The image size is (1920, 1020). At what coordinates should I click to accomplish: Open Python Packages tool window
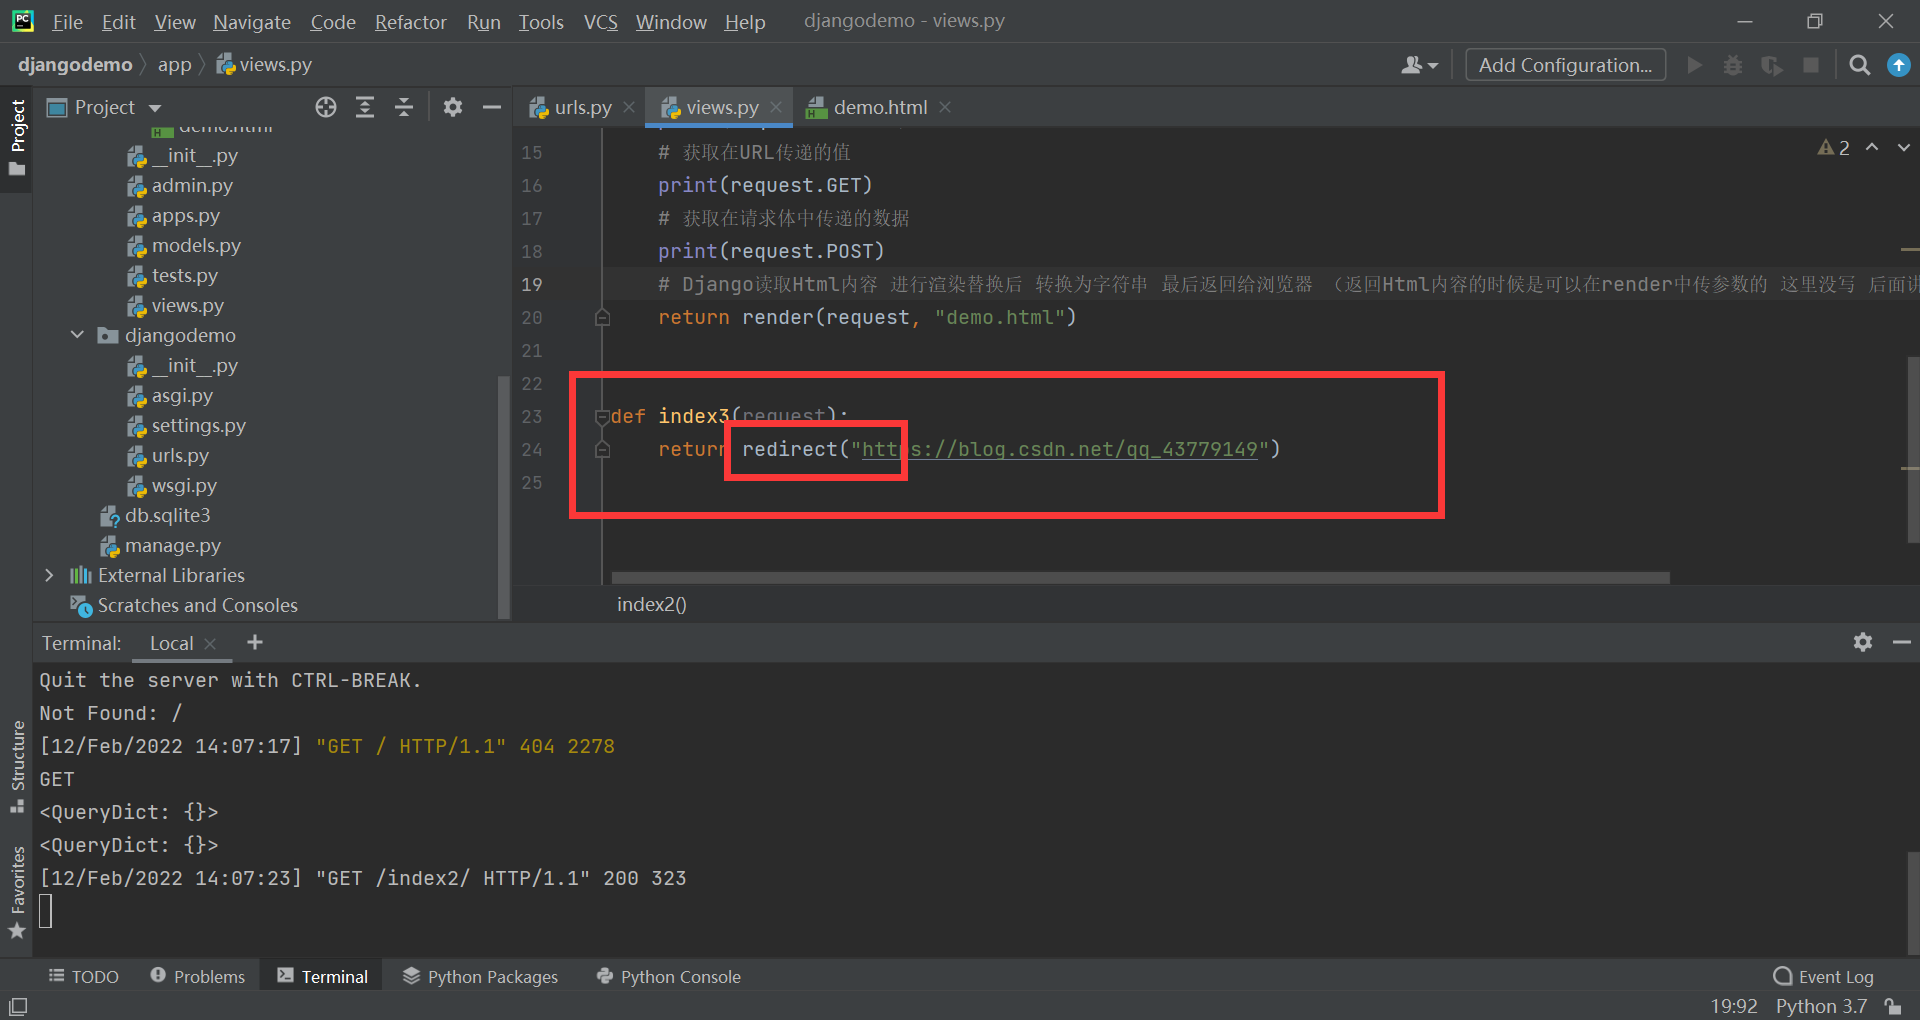pyautogui.click(x=480, y=976)
